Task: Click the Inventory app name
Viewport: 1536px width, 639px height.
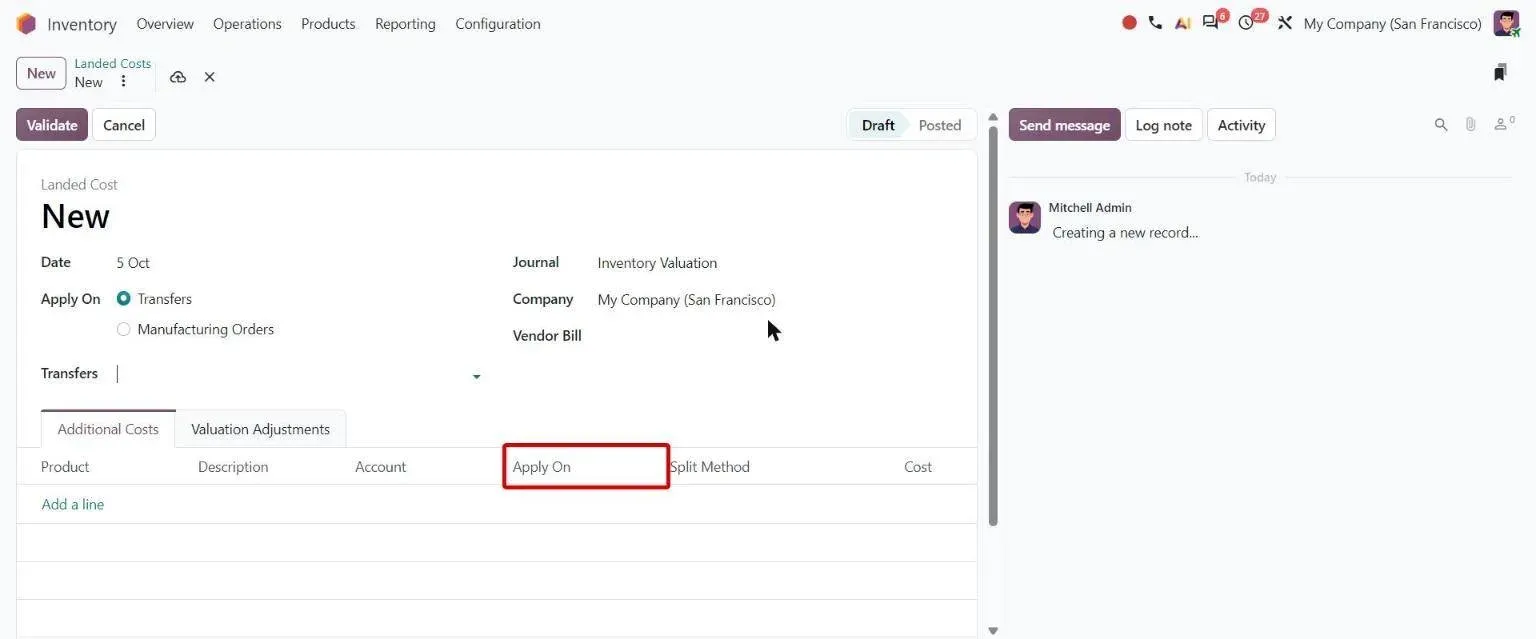Action: (82, 24)
